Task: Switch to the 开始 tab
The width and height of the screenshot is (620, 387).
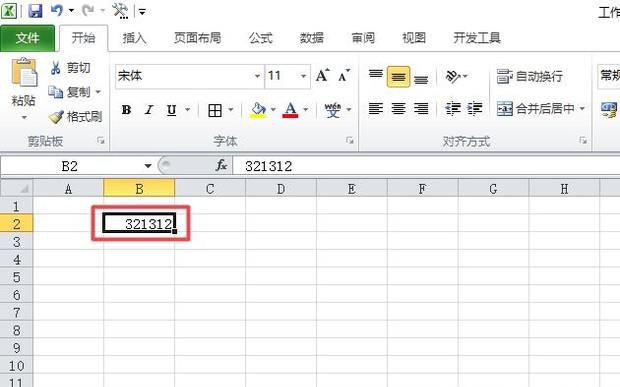Action: tap(83, 38)
